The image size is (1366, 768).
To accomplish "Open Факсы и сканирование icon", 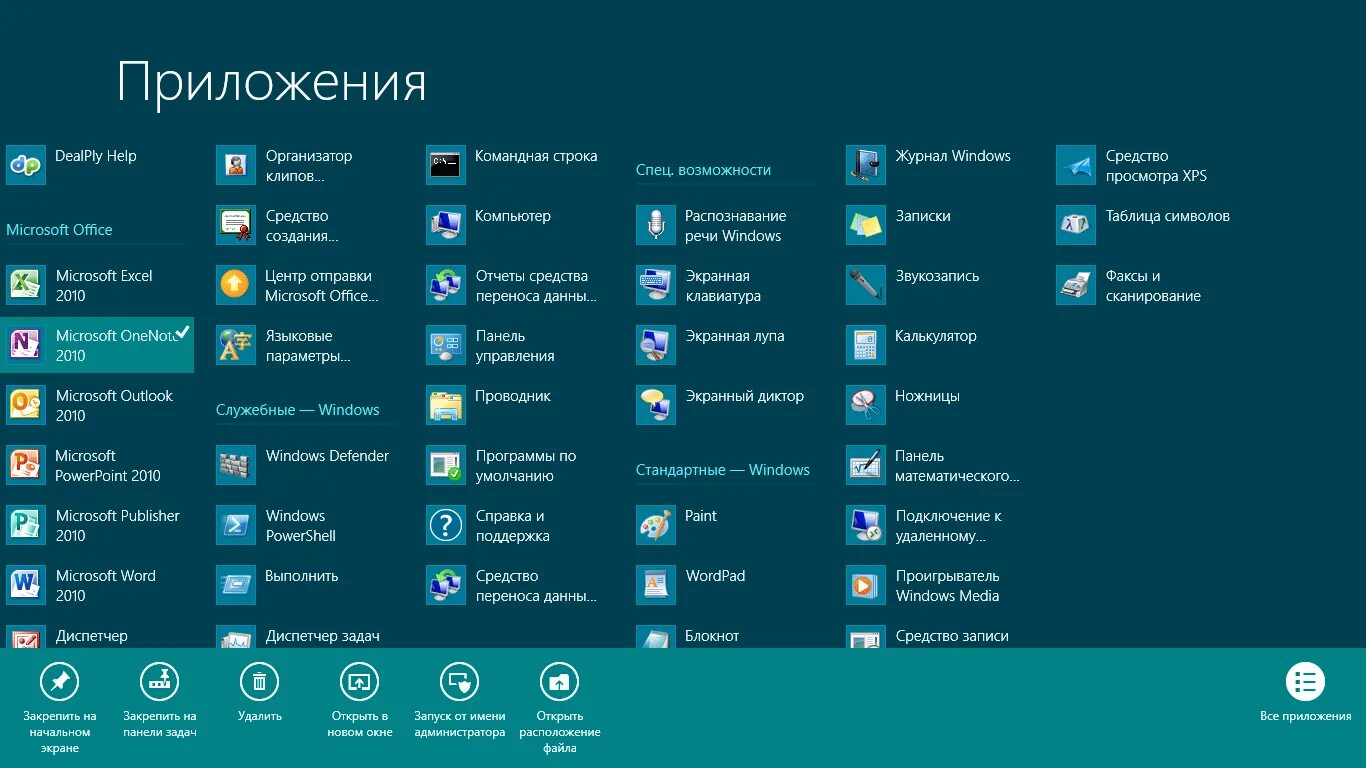I will (x=1076, y=285).
